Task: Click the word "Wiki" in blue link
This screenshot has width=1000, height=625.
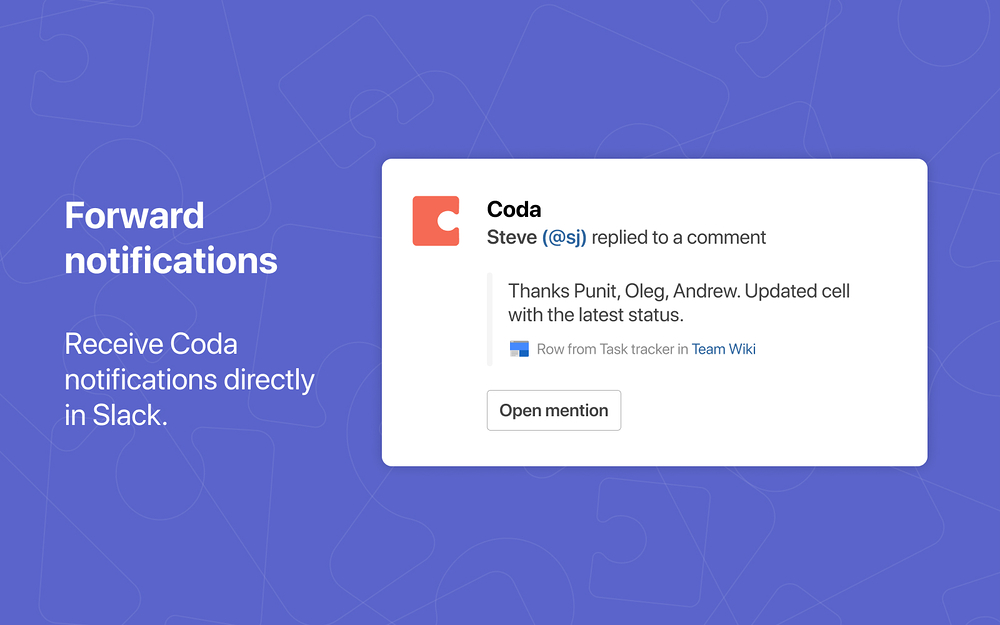Action: pos(742,349)
